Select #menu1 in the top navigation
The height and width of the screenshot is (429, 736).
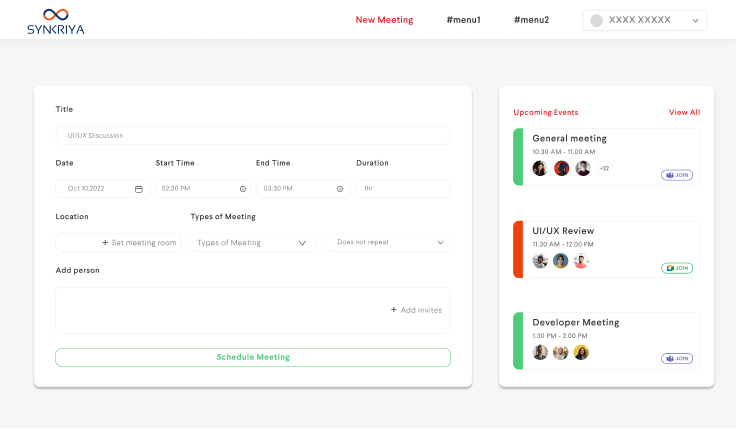463,20
